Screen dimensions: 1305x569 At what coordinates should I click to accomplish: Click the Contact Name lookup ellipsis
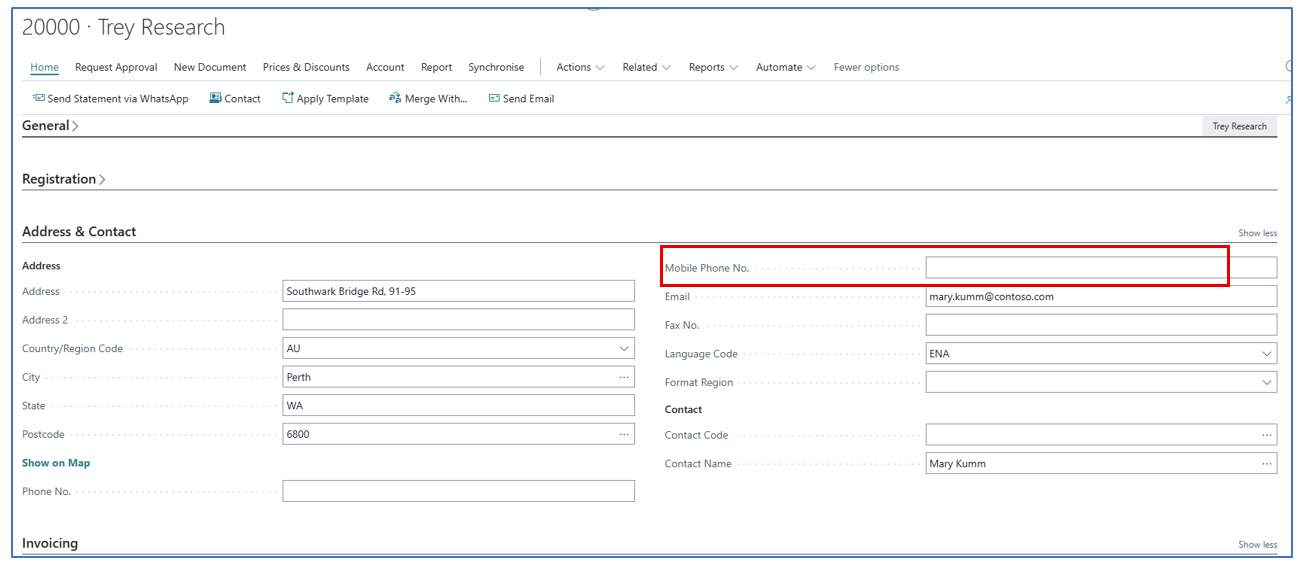pyautogui.click(x=1267, y=464)
